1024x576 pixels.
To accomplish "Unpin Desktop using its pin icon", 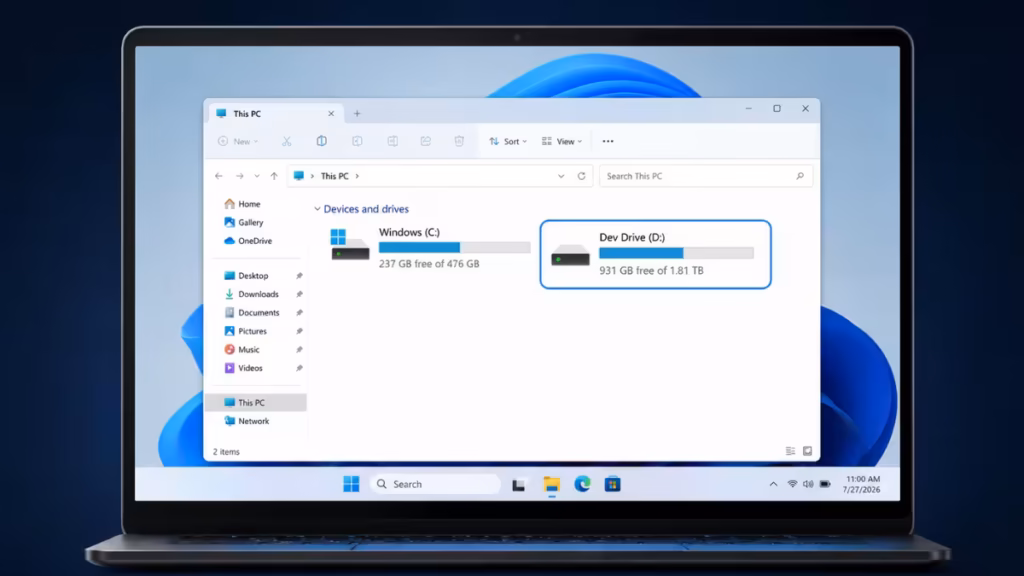I will [x=299, y=276].
